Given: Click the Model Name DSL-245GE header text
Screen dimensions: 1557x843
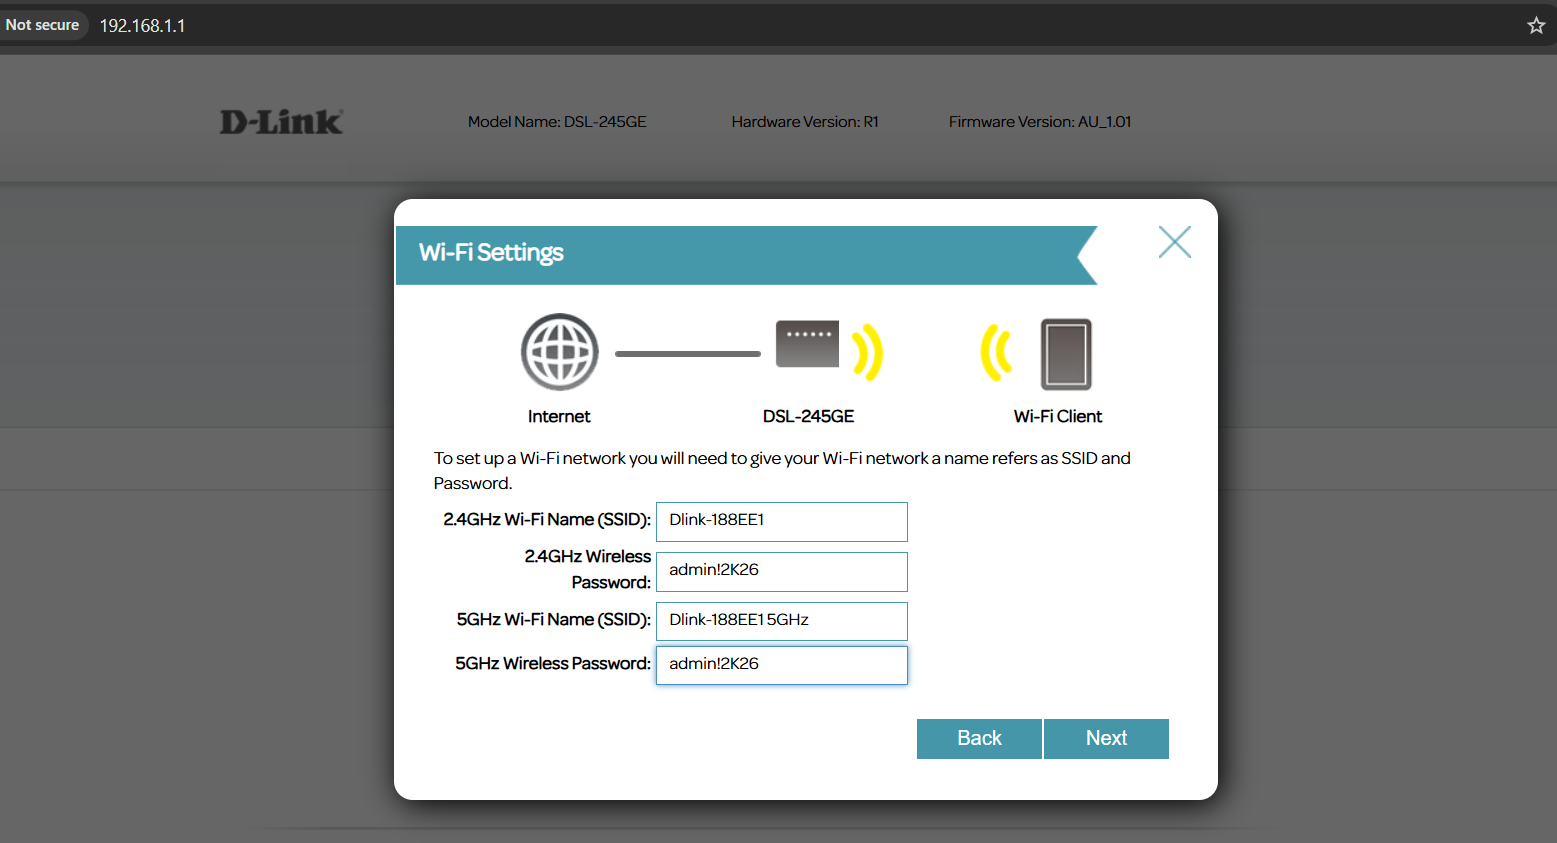Looking at the screenshot, I should (x=557, y=122).
